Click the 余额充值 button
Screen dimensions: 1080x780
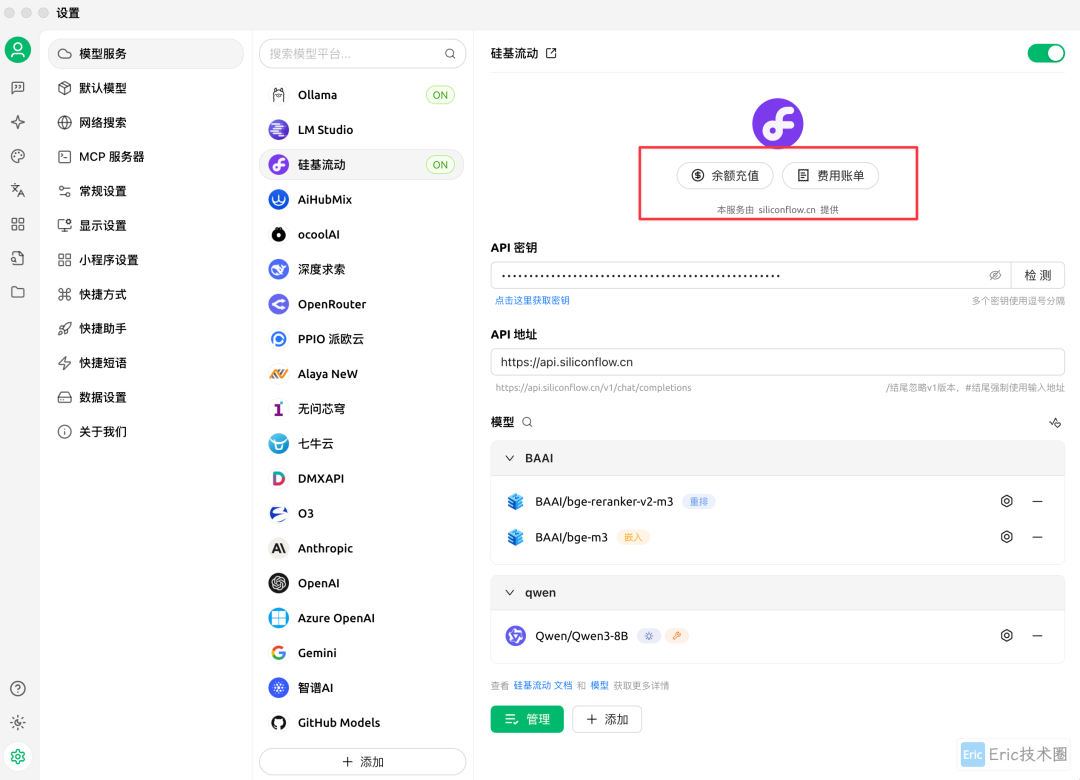click(725, 176)
